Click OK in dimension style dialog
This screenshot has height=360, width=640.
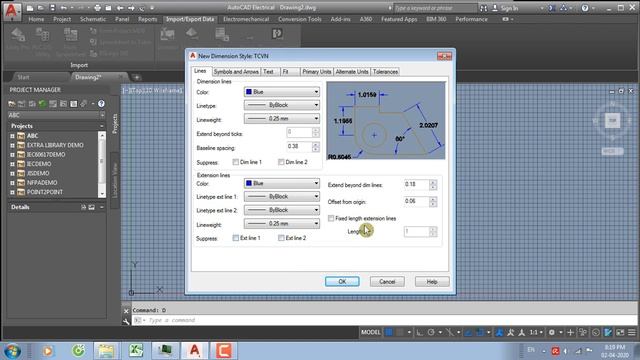tap(342, 282)
